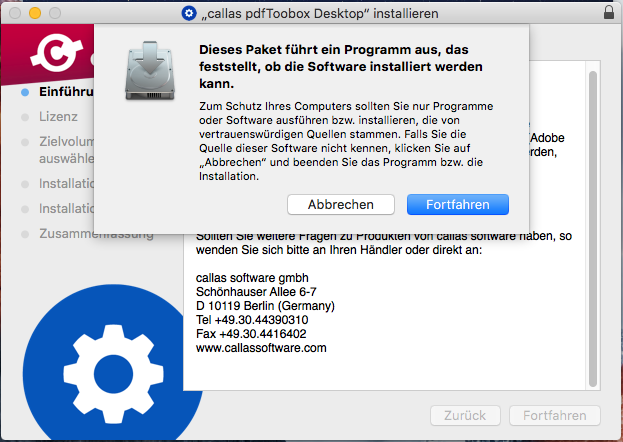
Task: Click the vertical scrollbar of intro text
Action: (593, 229)
